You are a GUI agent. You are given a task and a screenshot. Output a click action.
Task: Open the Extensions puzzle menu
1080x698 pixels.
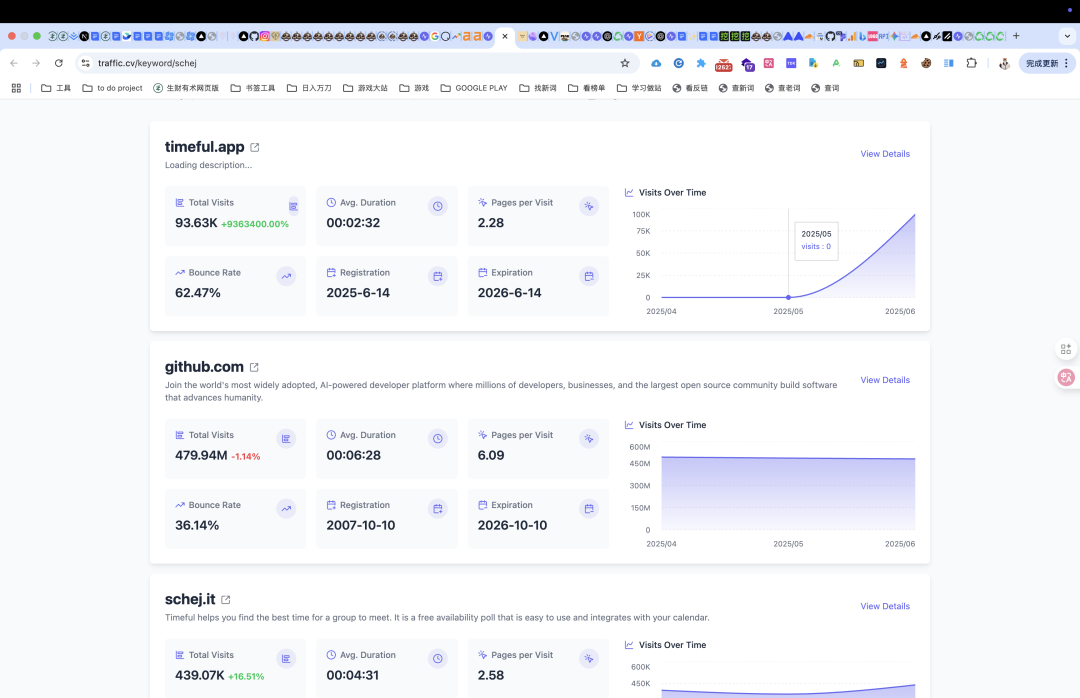(x=971, y=63)
